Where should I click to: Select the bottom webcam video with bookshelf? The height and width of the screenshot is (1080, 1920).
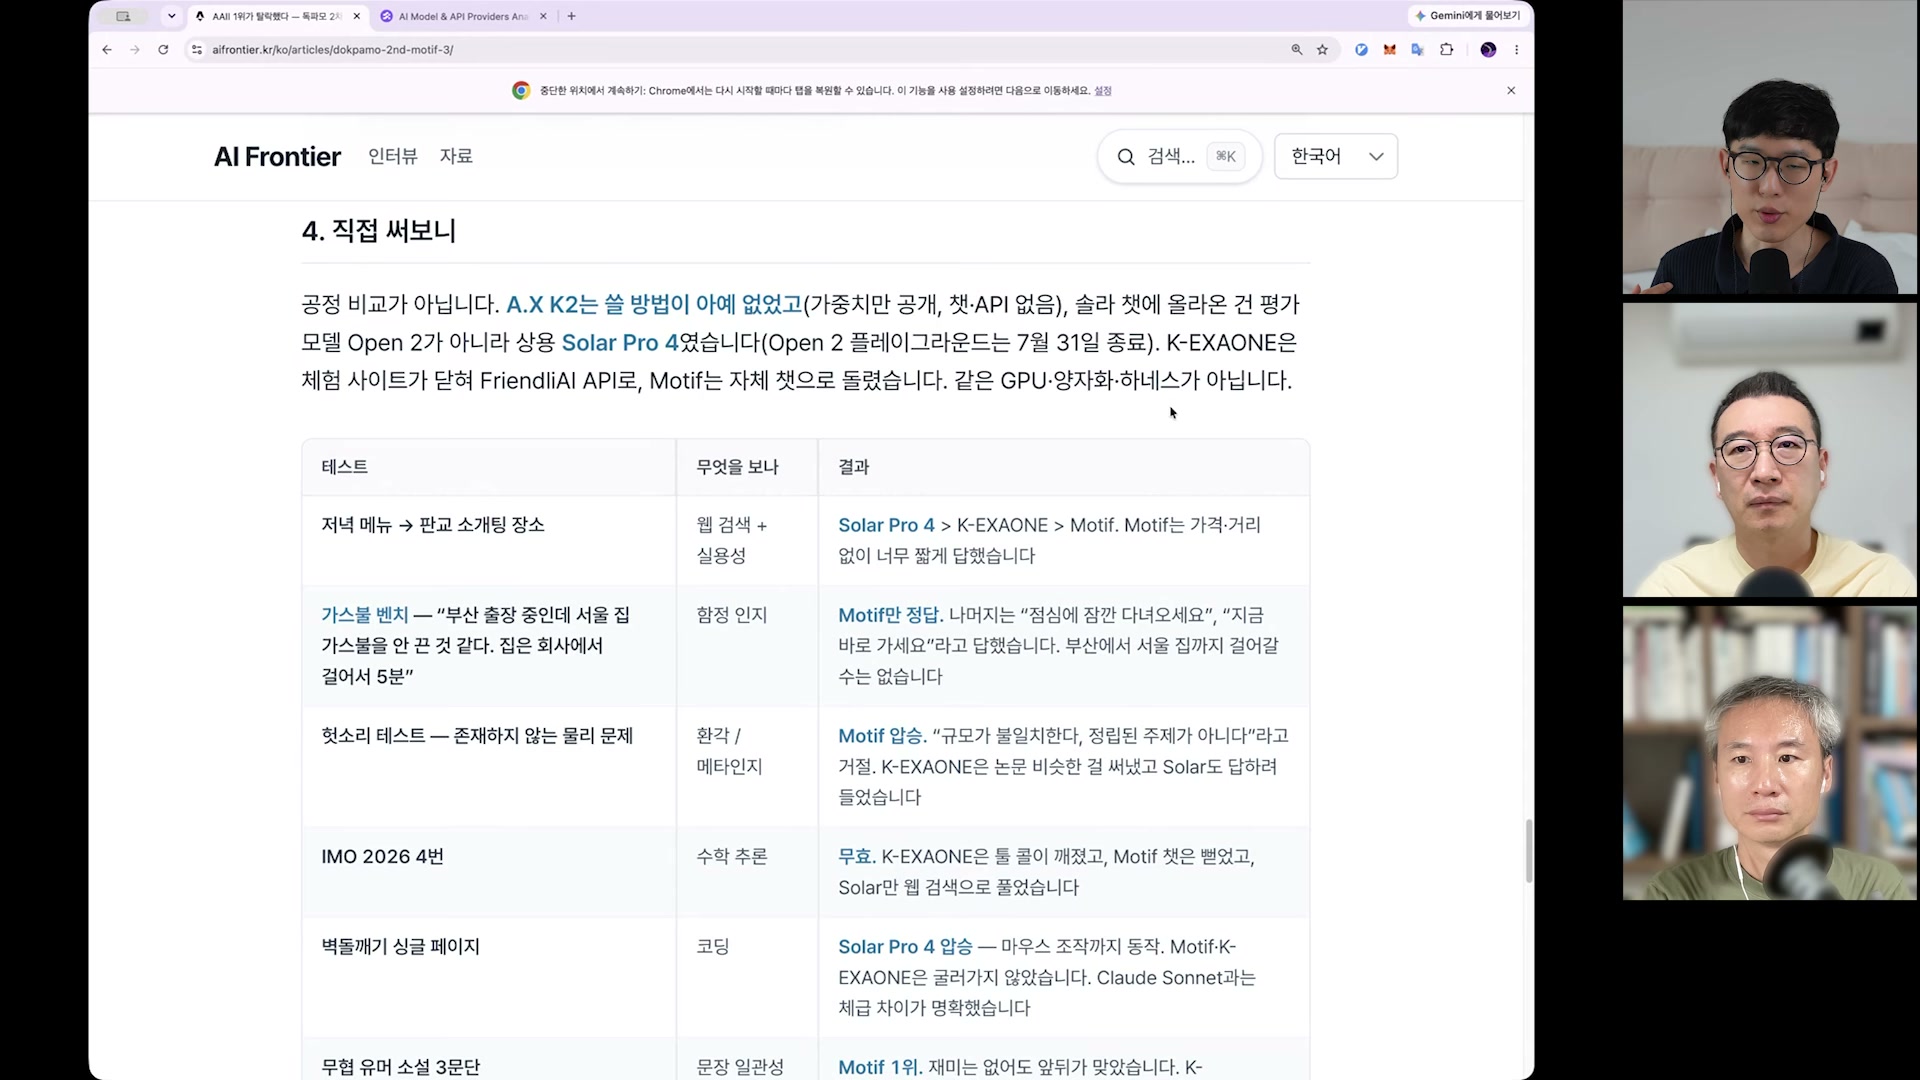[1769, 753]
